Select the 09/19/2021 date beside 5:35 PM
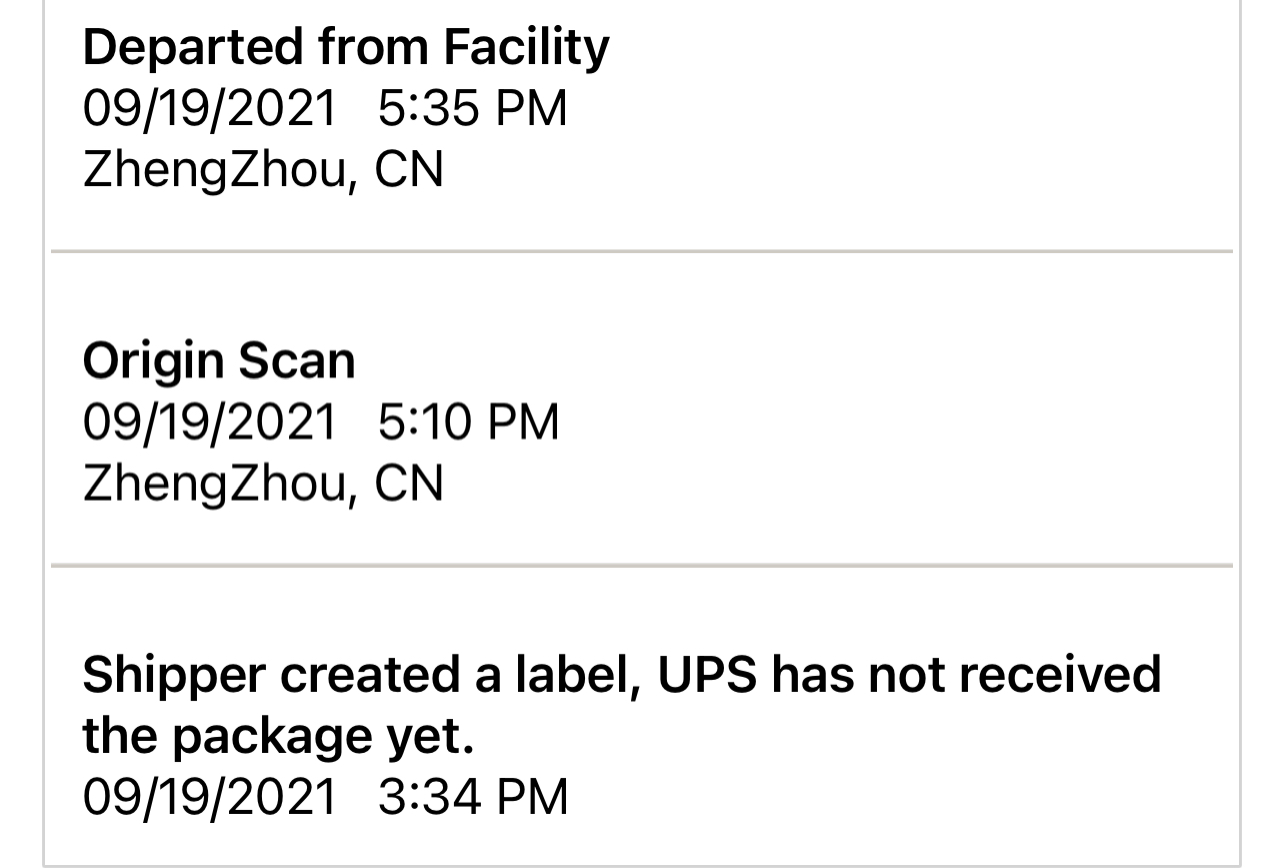Image resolution: width=1284 pixels, height=868 pixels. point(210,108)
